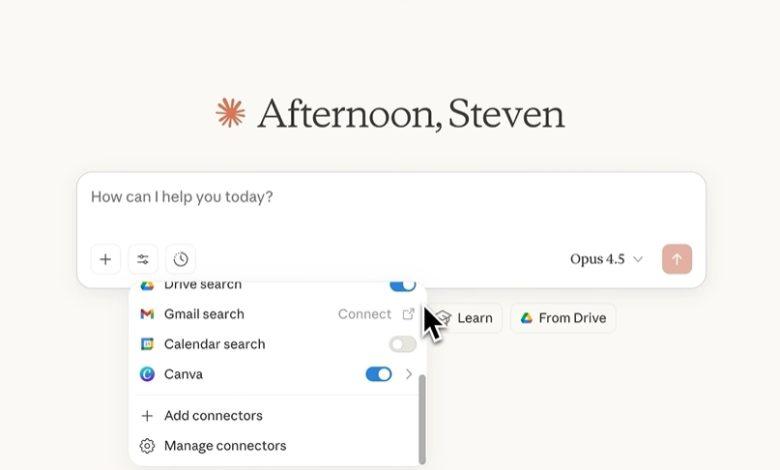The width and height of the screenshot is (780, 470).
Task: Click the Calendar search icon
Action: pos(147,344)
